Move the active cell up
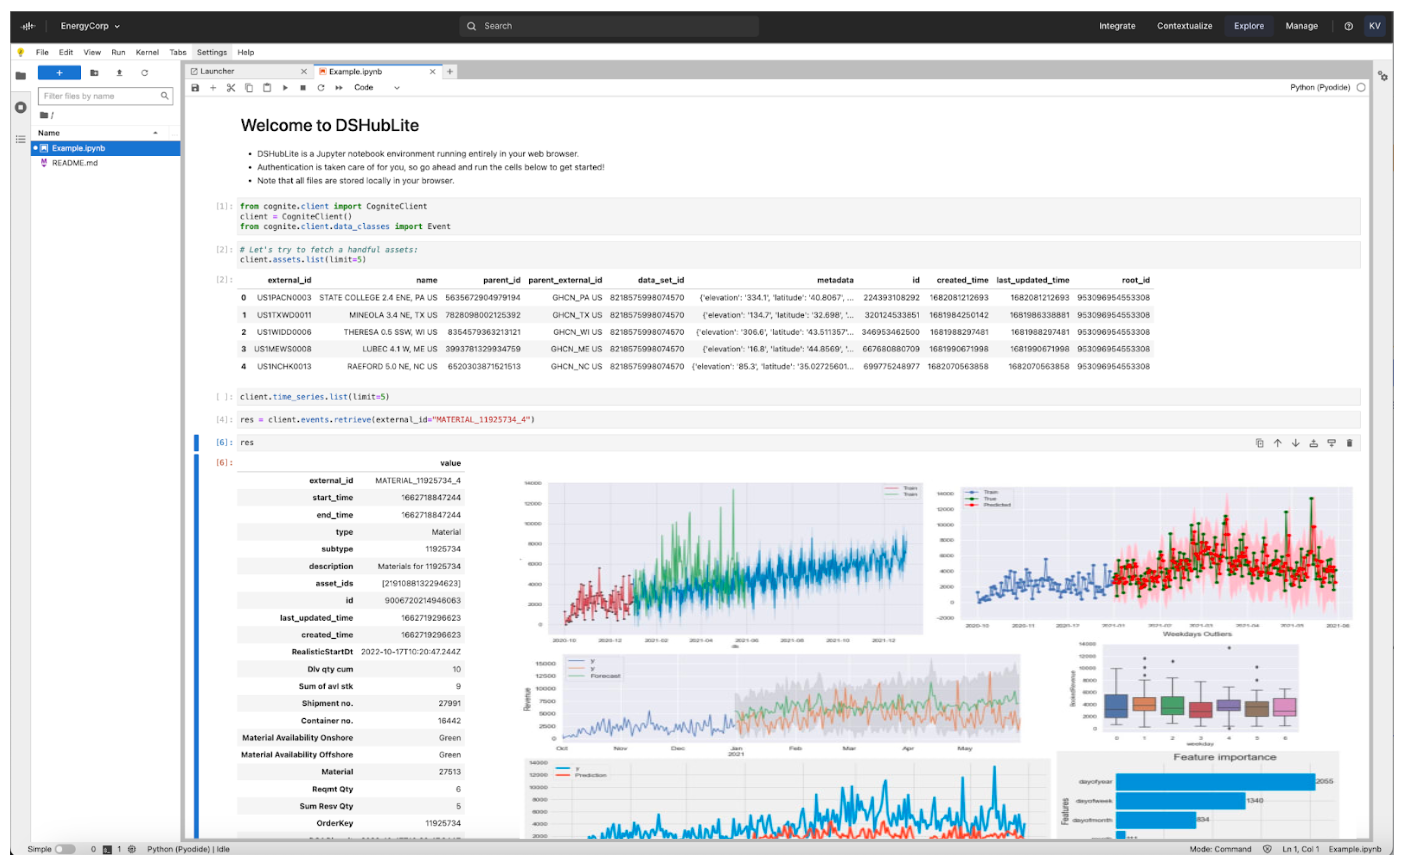The height and width of the screenshot is (866, 1408). pyautogui.click(x=1278, y=443)
